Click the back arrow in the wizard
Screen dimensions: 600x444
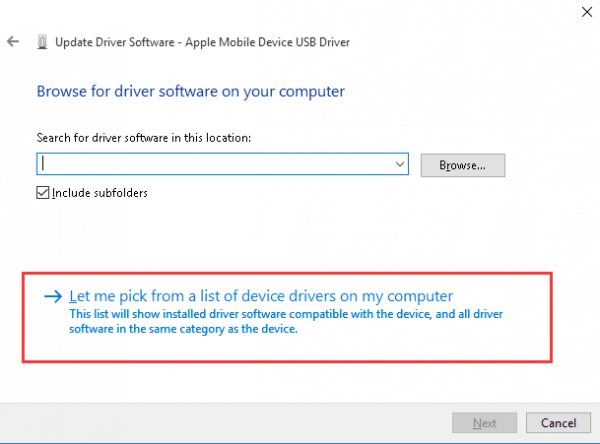(x=12, y=42)
